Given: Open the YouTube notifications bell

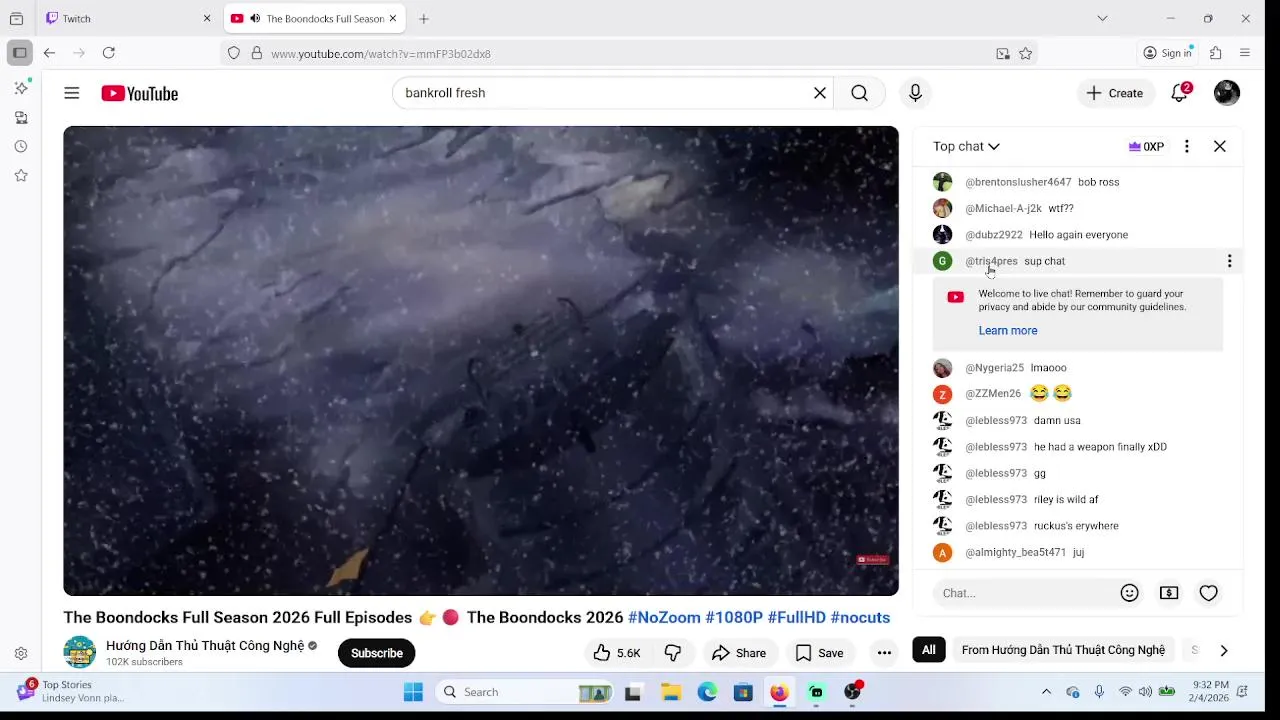Looking at the screenshot, I should pyautogui.click(x=1180, y=93).
